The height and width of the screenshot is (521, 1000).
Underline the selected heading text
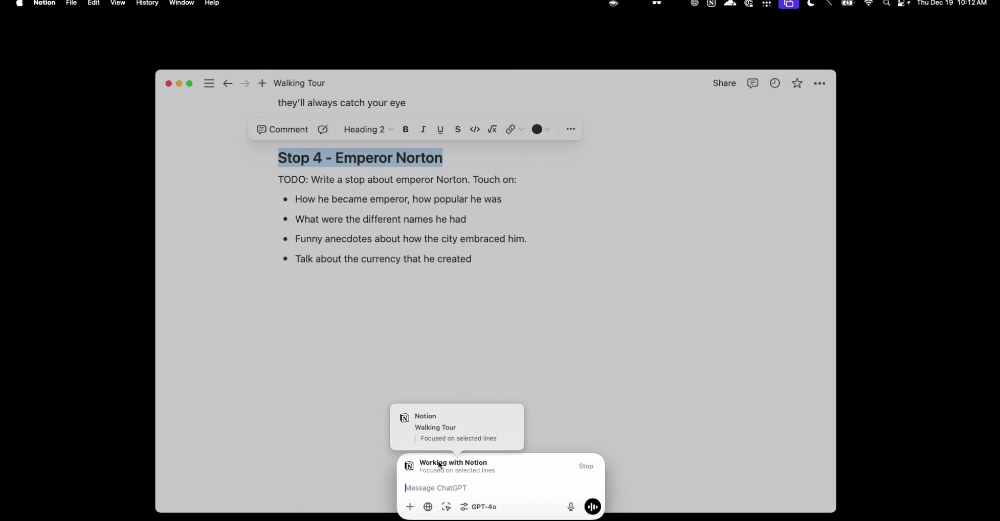440,129
